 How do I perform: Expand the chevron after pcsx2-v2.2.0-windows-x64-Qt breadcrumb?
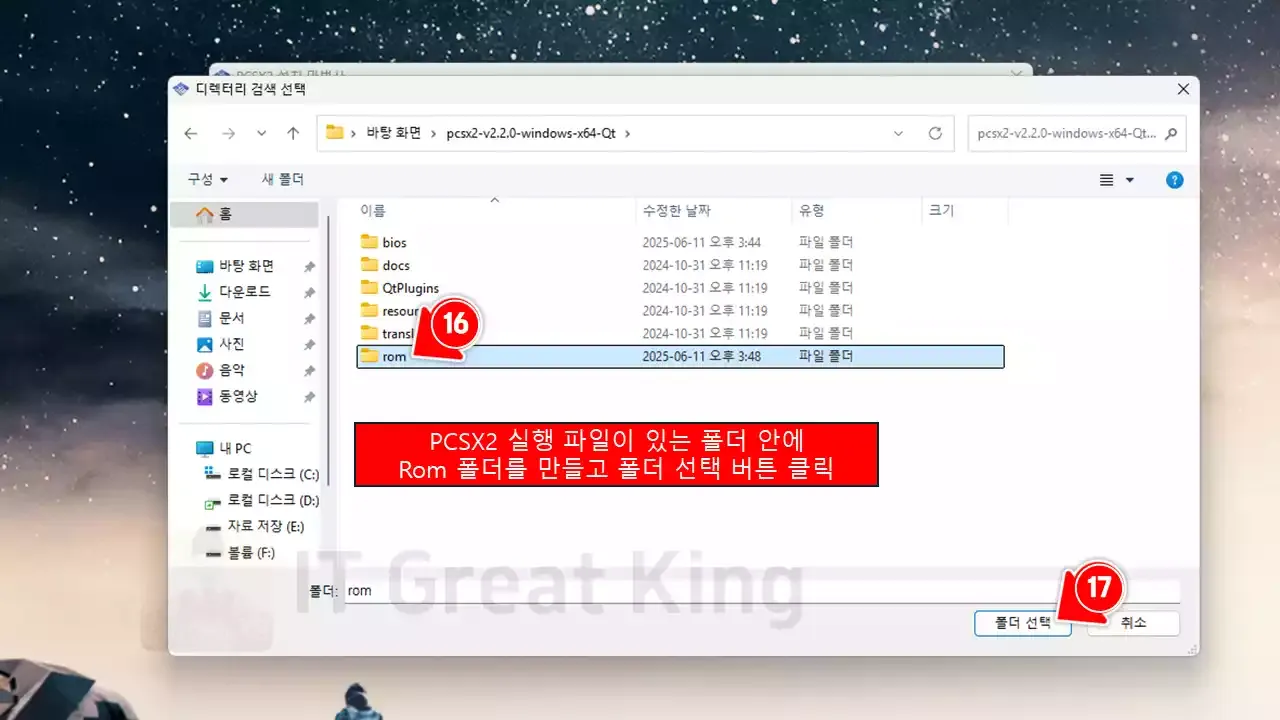tap(627, 133)
